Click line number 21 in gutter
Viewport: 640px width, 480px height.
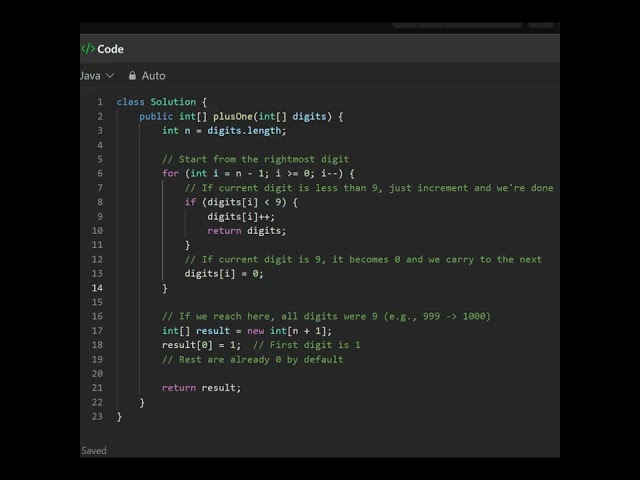97,388
